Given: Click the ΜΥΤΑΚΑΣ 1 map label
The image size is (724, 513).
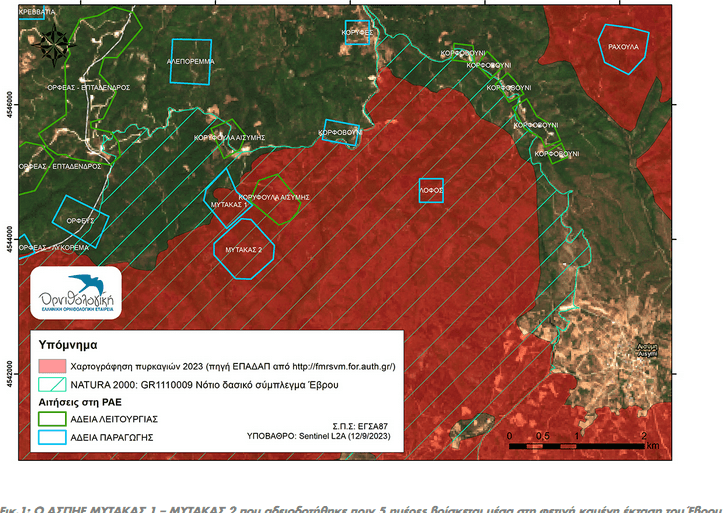Looking at the screenshot, I should (x=229, y=204).
